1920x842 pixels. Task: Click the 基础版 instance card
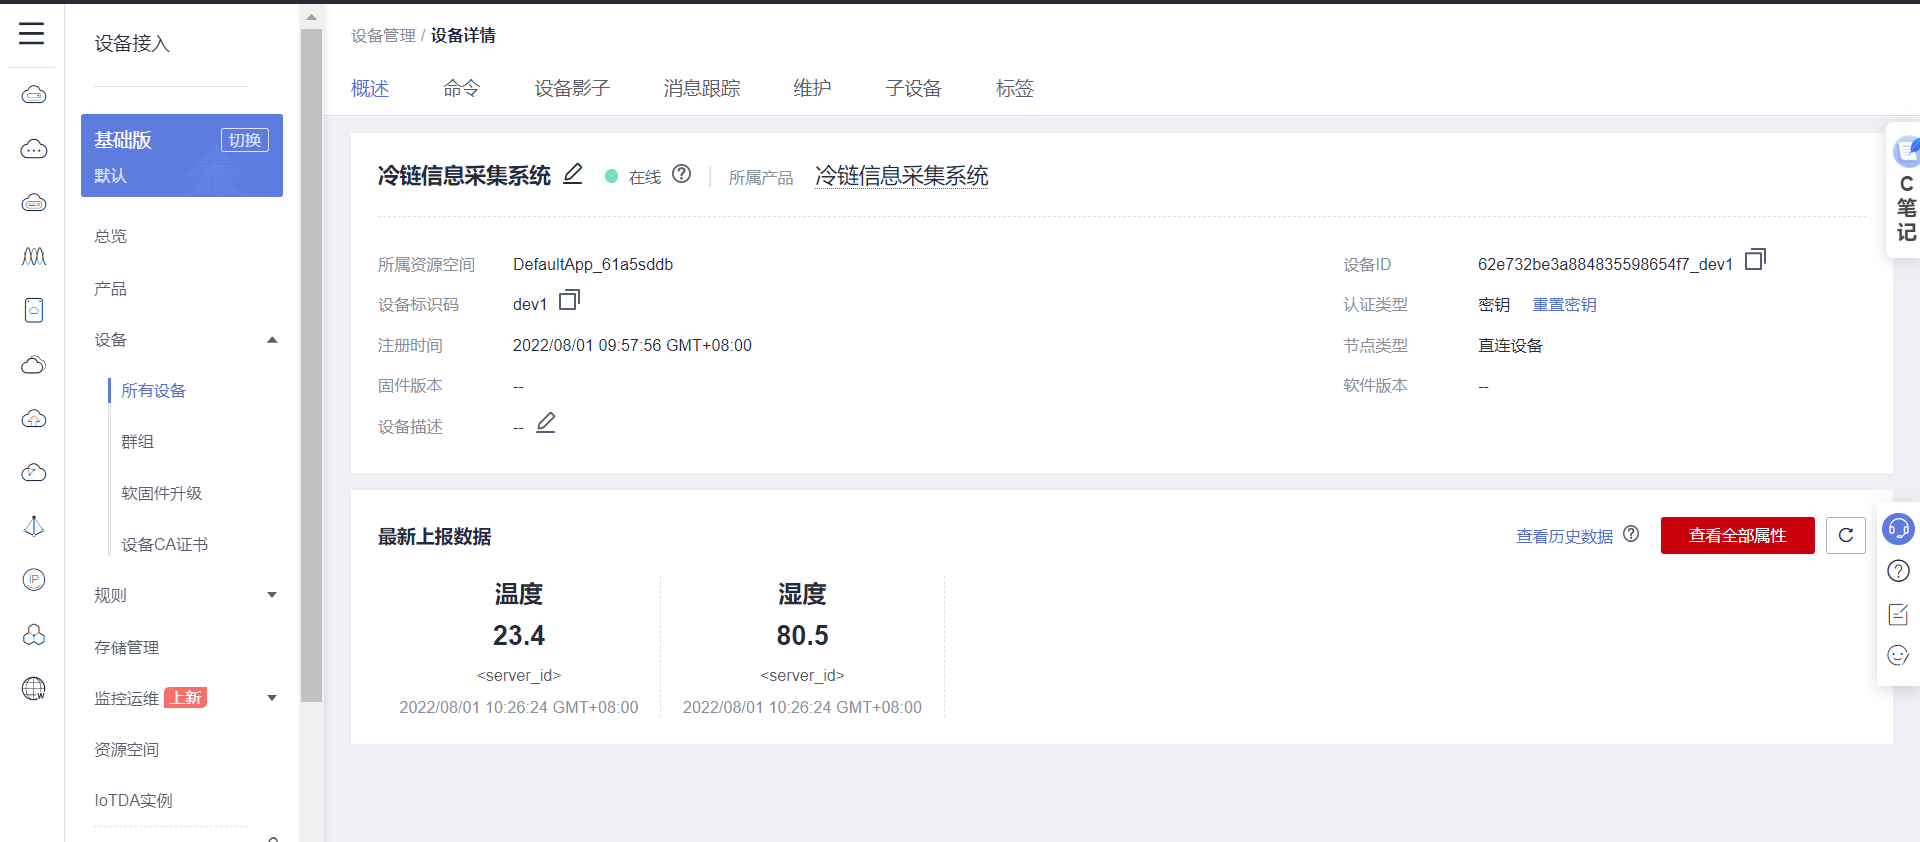click(182, 155)
